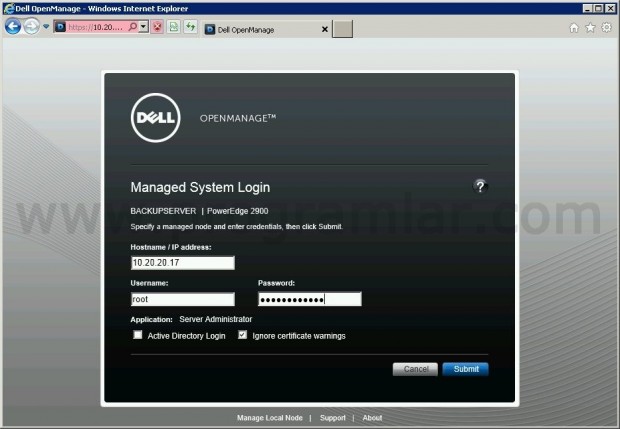Image resolution: width=620 pixels, height=429 pixels.
Task: Click the certificate error shield icon
Action: click(157, 27)
